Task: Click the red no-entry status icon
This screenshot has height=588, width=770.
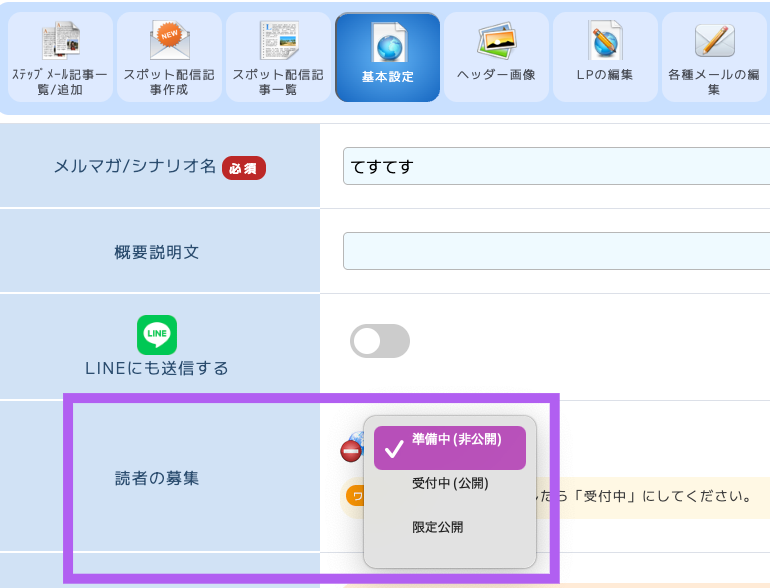Action: click(x=351, y=451)
